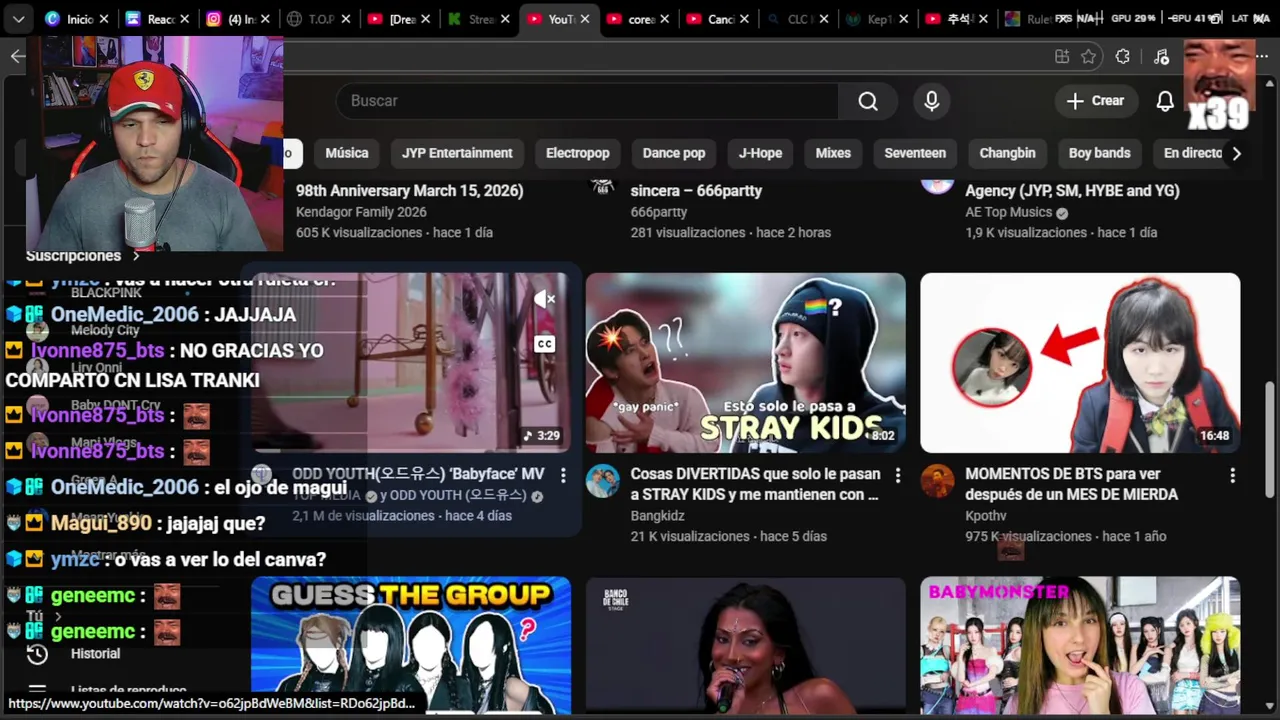Open the tab search dropdown arrow

18,19
